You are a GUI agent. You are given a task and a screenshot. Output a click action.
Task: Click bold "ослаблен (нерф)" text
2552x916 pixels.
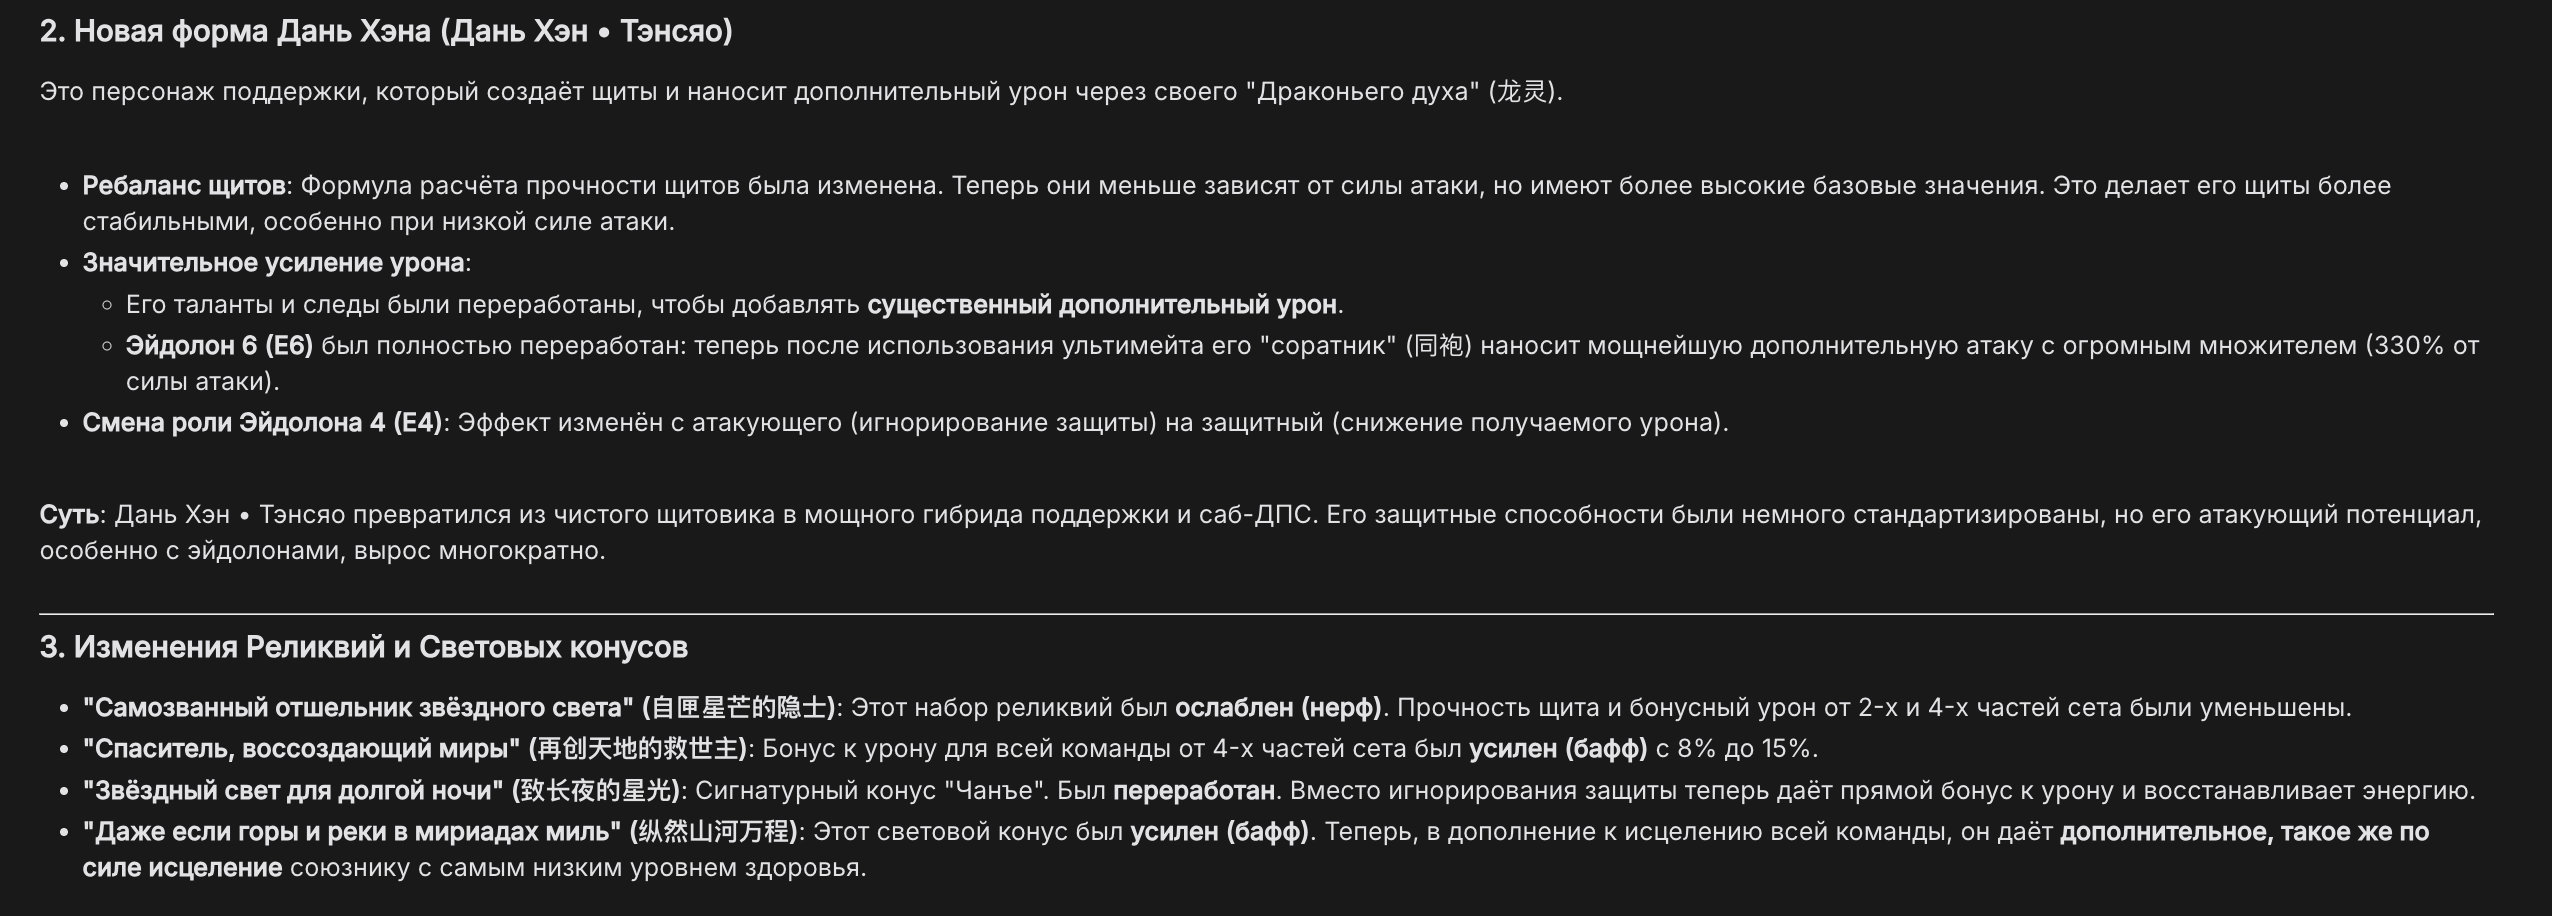pyautogui.click(x=1278, y=708)
